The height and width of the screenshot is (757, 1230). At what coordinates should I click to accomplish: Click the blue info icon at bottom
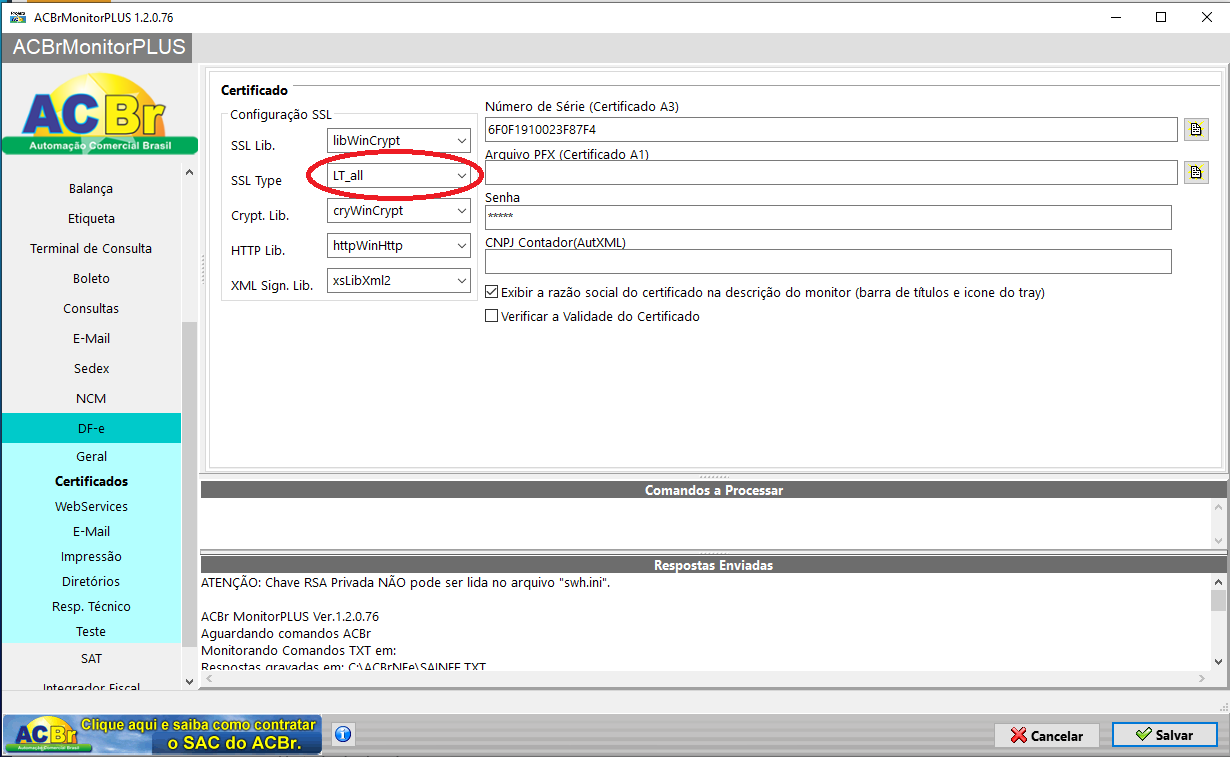point(342,734)
